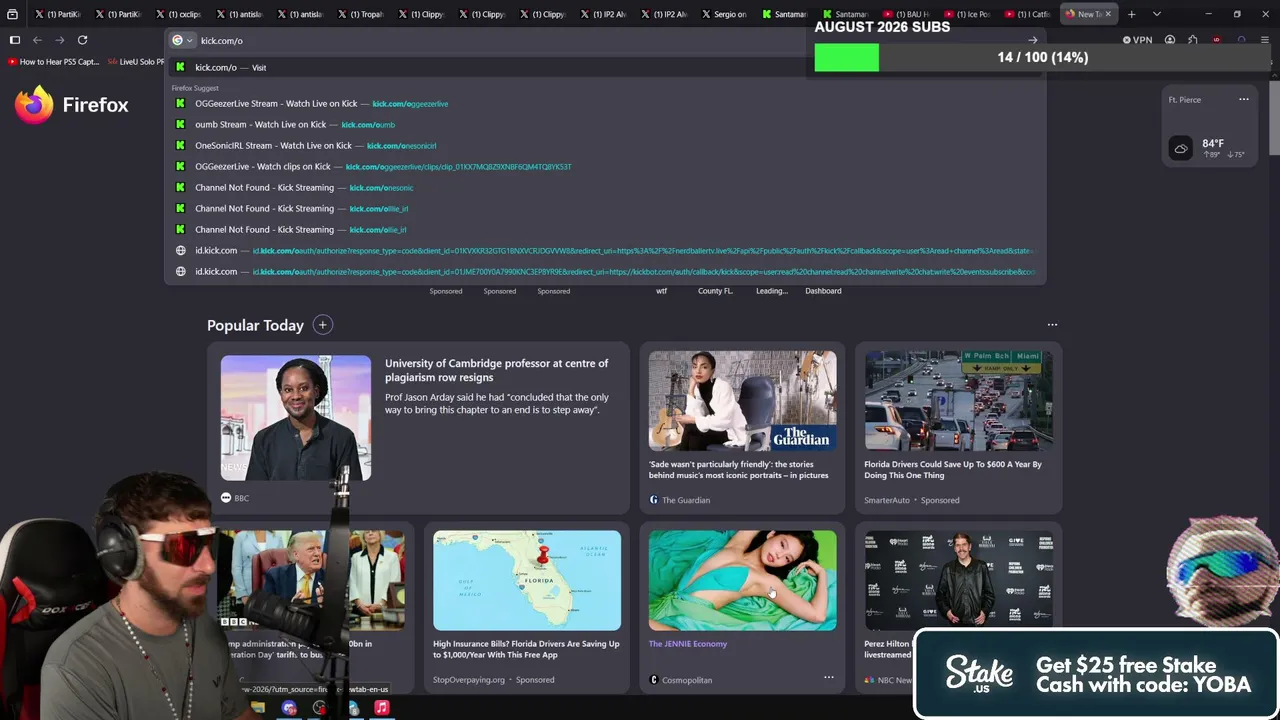Open the 'wtf' shortcut tile
The height and width of the screenshot is (720, 1280).
[x=661, y=291]
